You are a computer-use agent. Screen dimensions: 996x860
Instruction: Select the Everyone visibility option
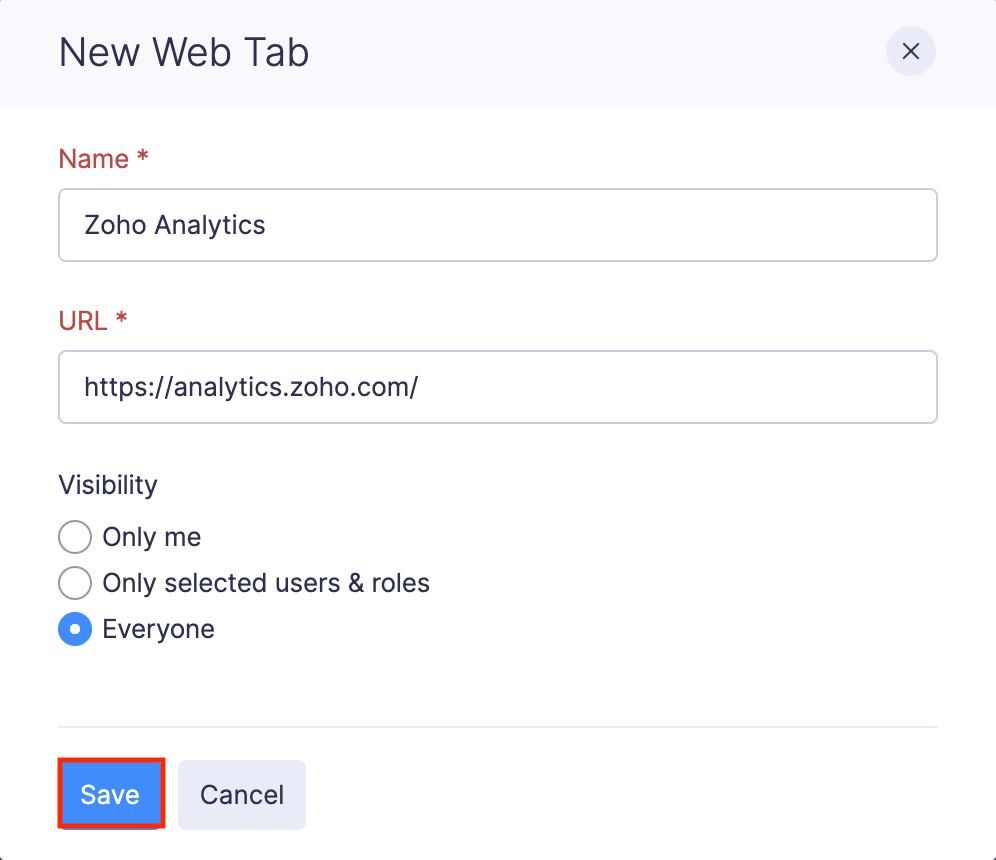(74, 629)
